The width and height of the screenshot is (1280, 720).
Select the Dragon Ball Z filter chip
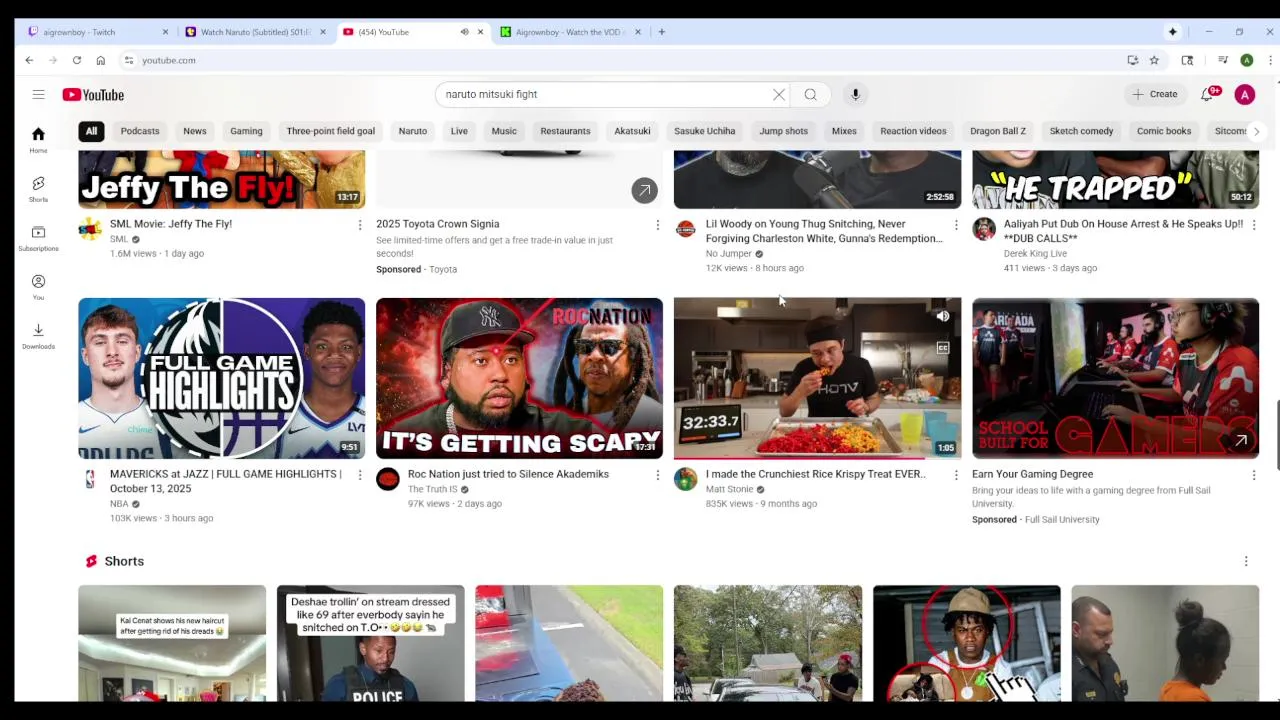coord(998,131)
